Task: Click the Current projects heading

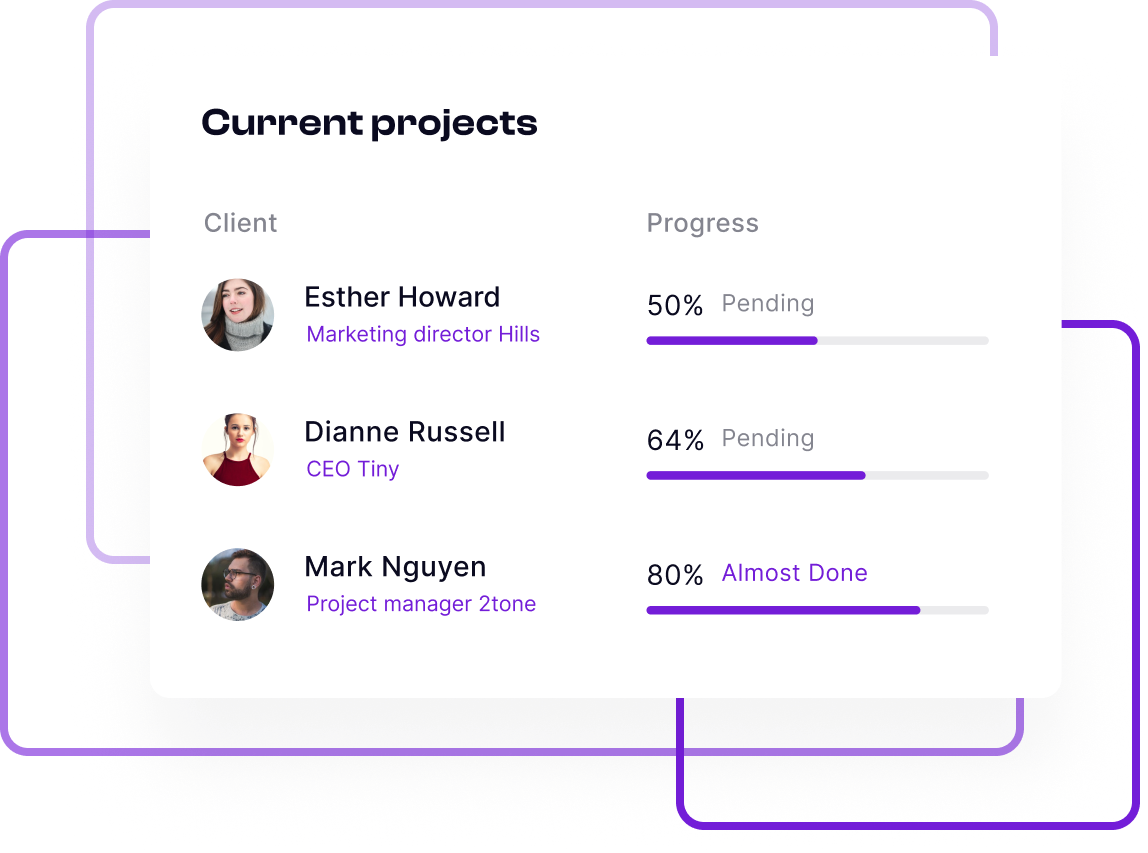Action: click(x=370, y=123)
